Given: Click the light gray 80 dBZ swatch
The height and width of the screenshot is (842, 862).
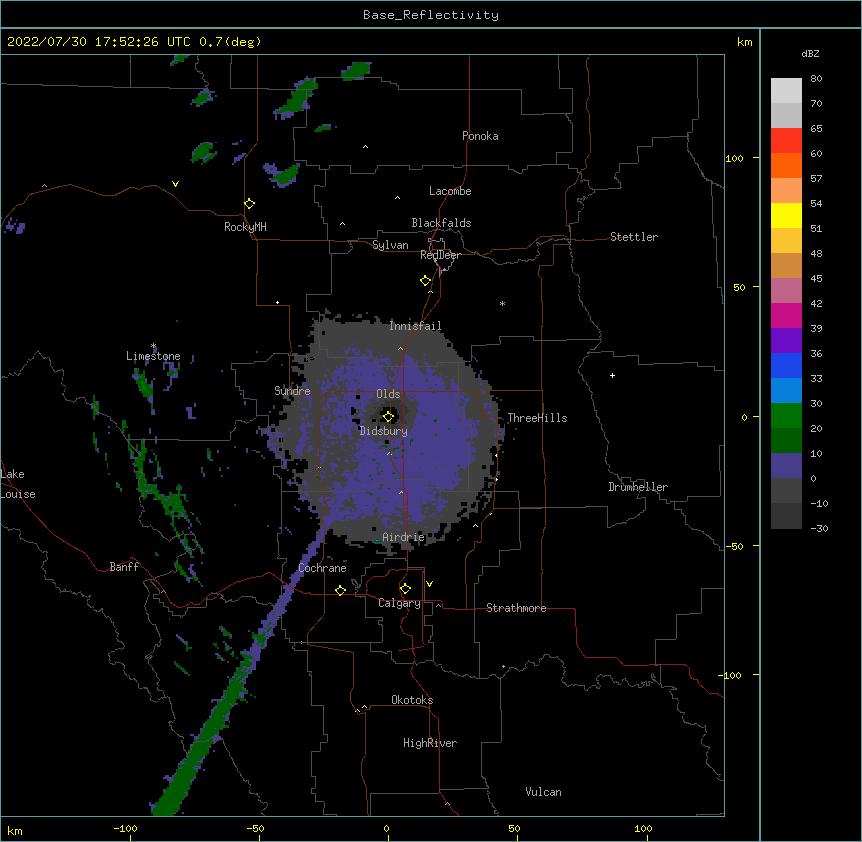Looking at the screenshot, I should coord(786,91).
